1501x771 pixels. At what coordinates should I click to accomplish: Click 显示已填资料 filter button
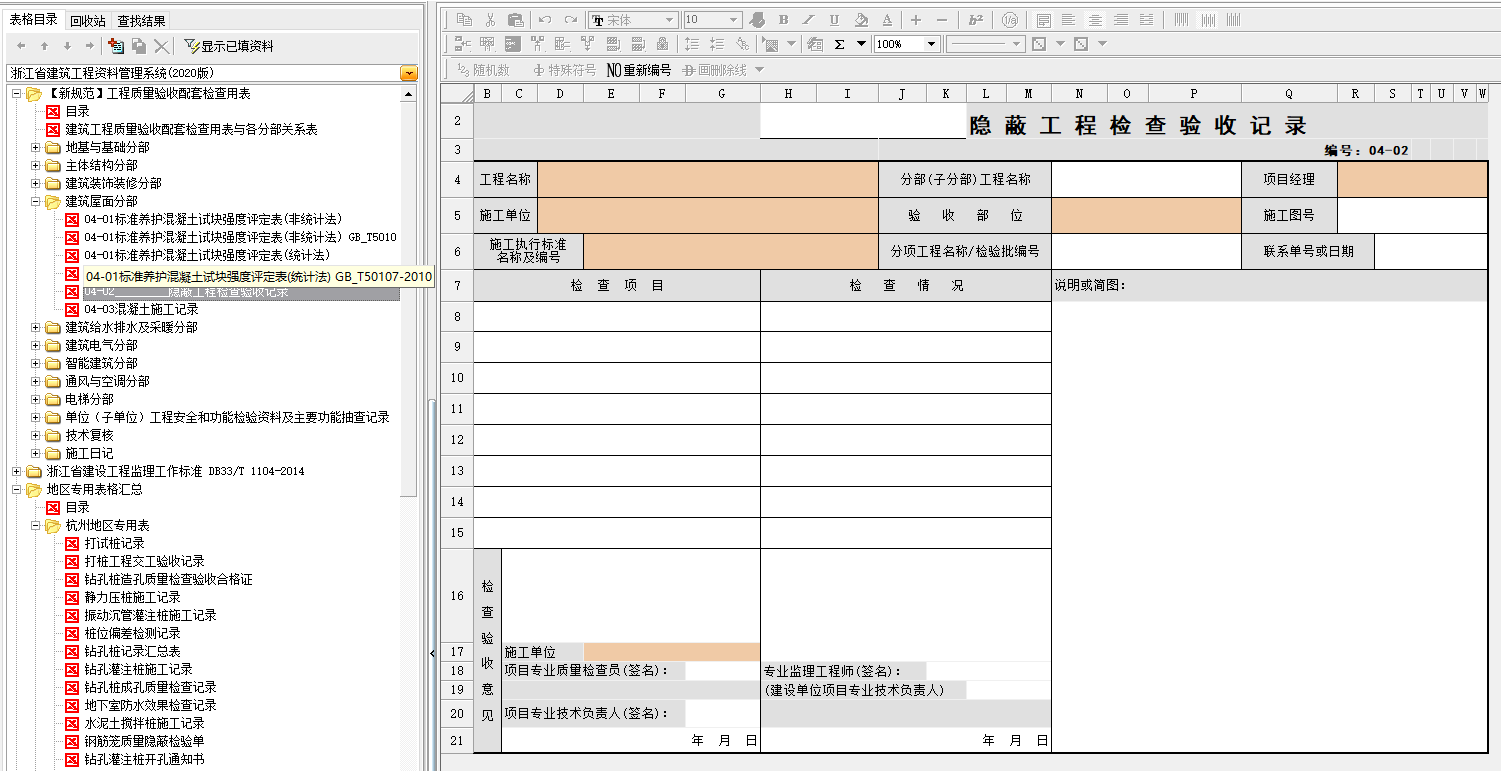(229, 46)
